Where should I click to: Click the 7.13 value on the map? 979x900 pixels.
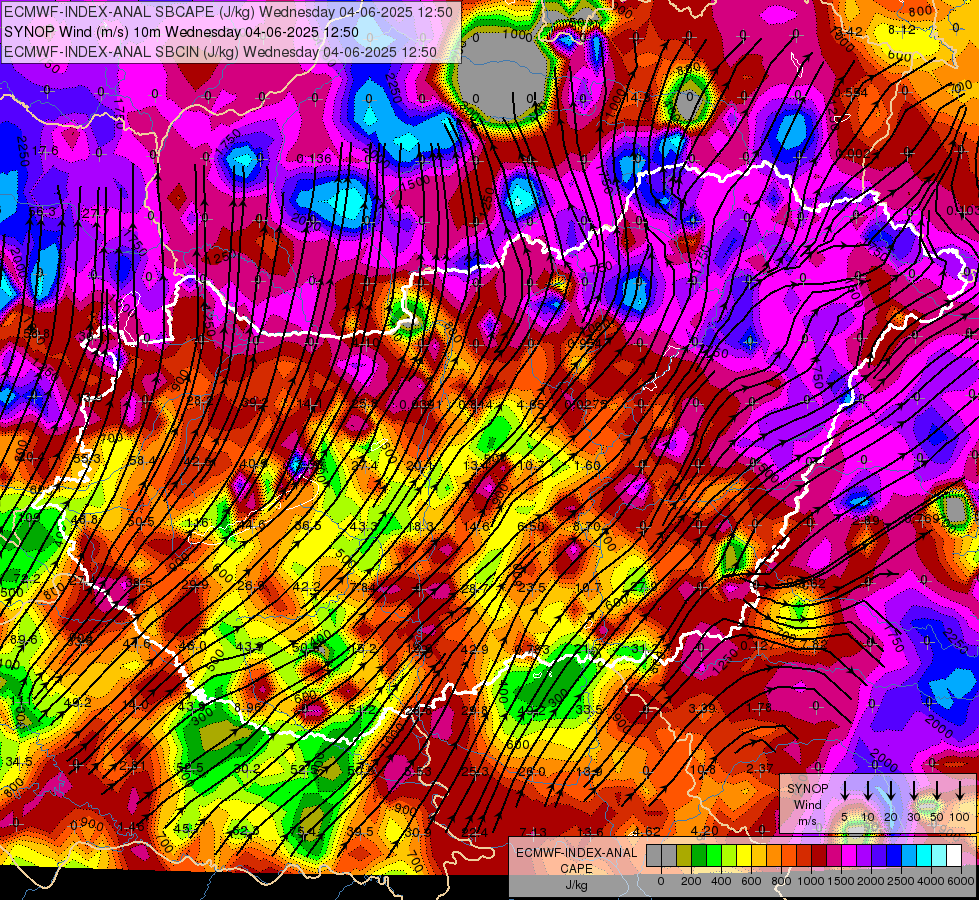click(533, 832)
